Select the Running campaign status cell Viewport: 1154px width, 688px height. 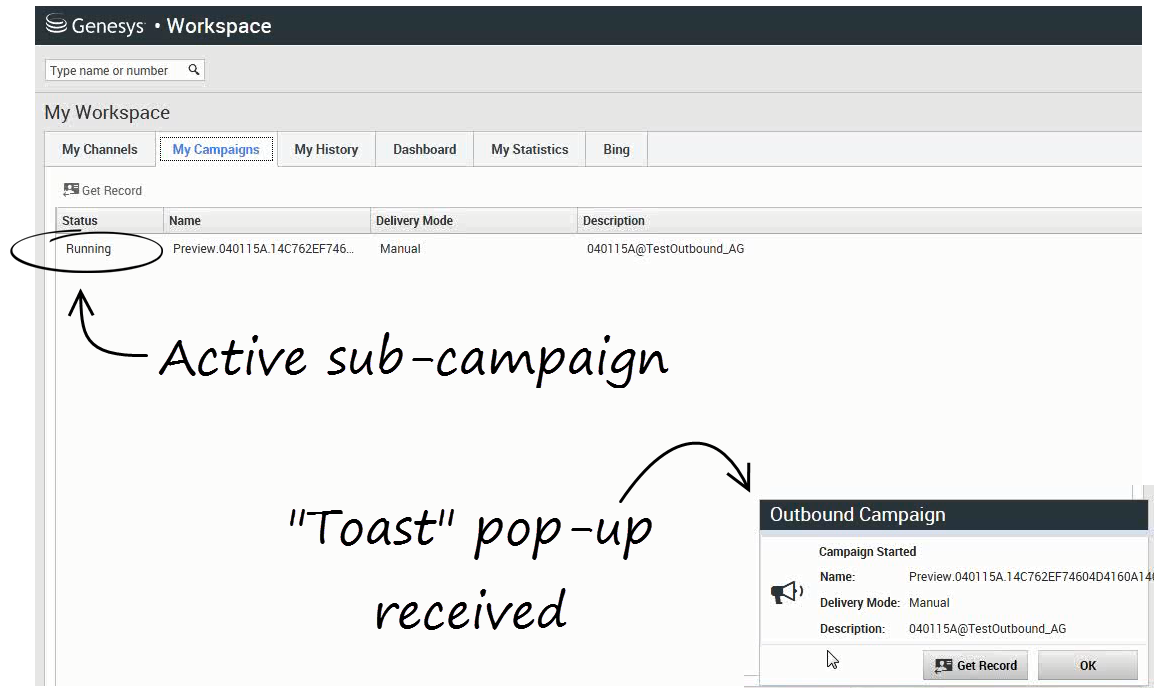click(89, 249)
